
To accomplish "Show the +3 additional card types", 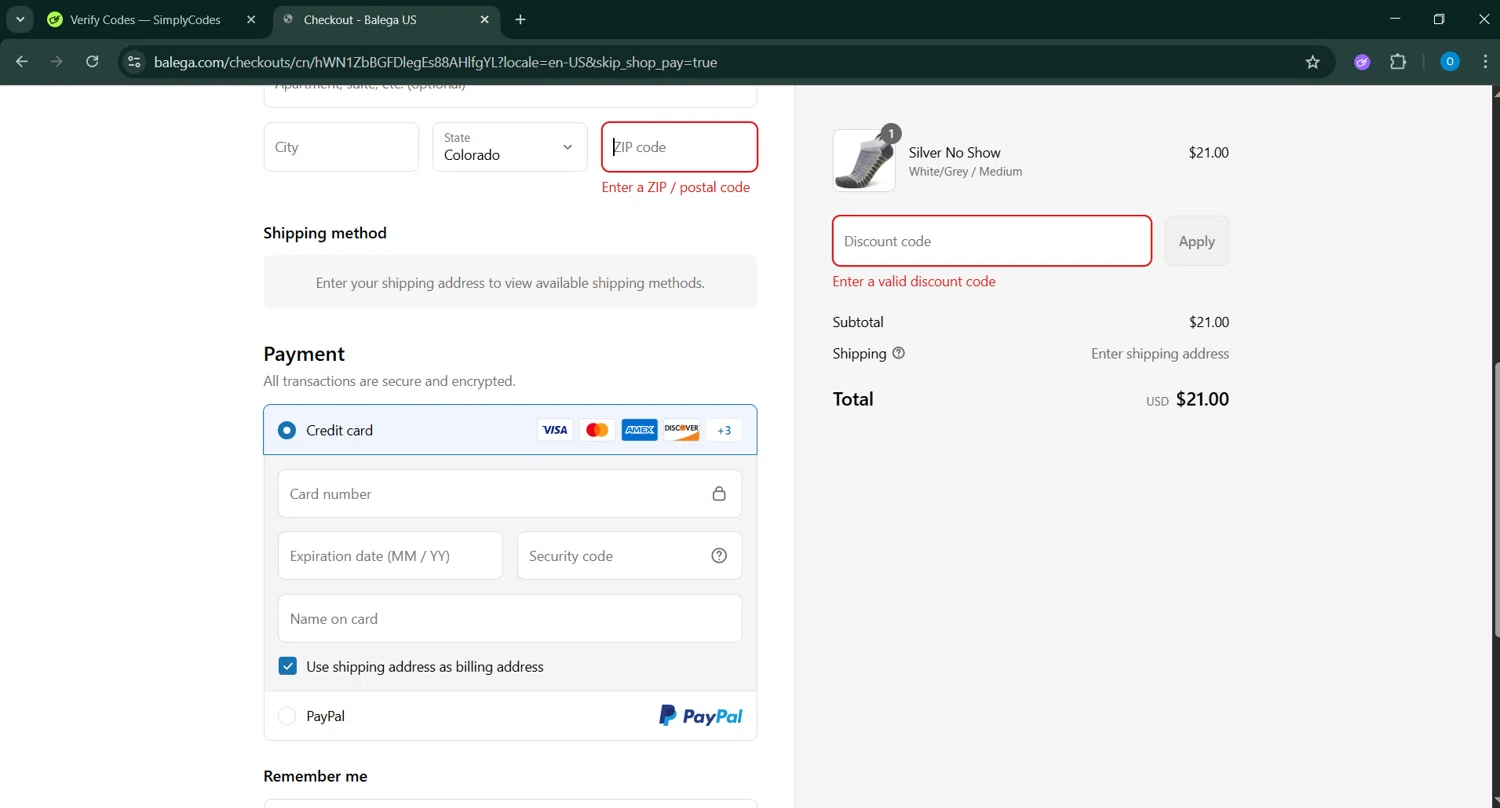I will 724,430.
